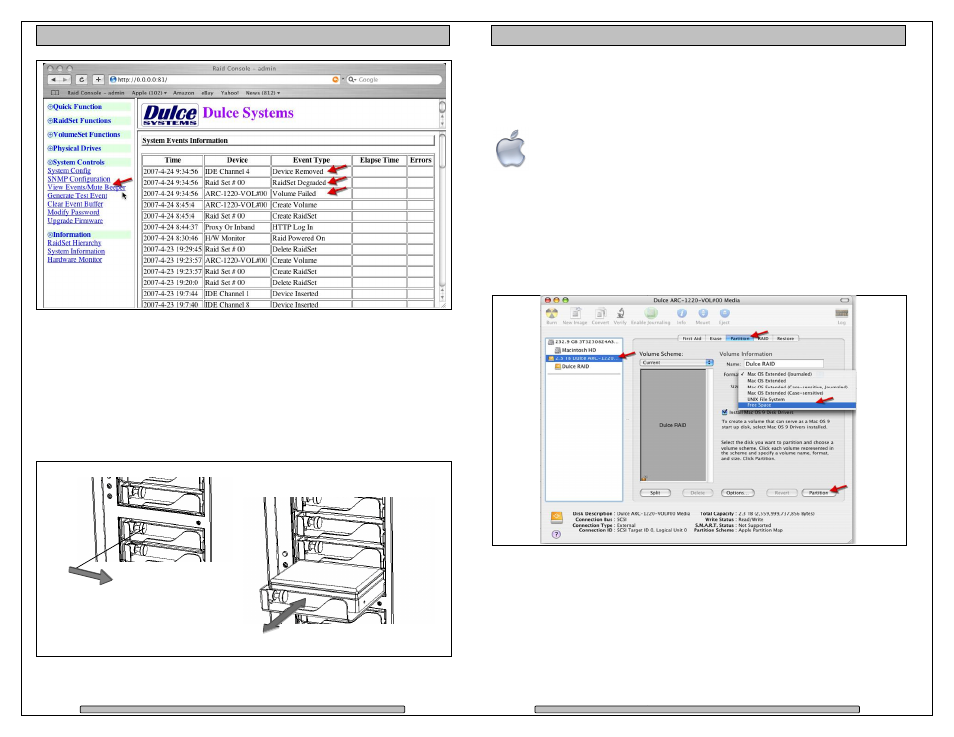
Task: Click the Dulce Systems logo image
Action: 170,114
